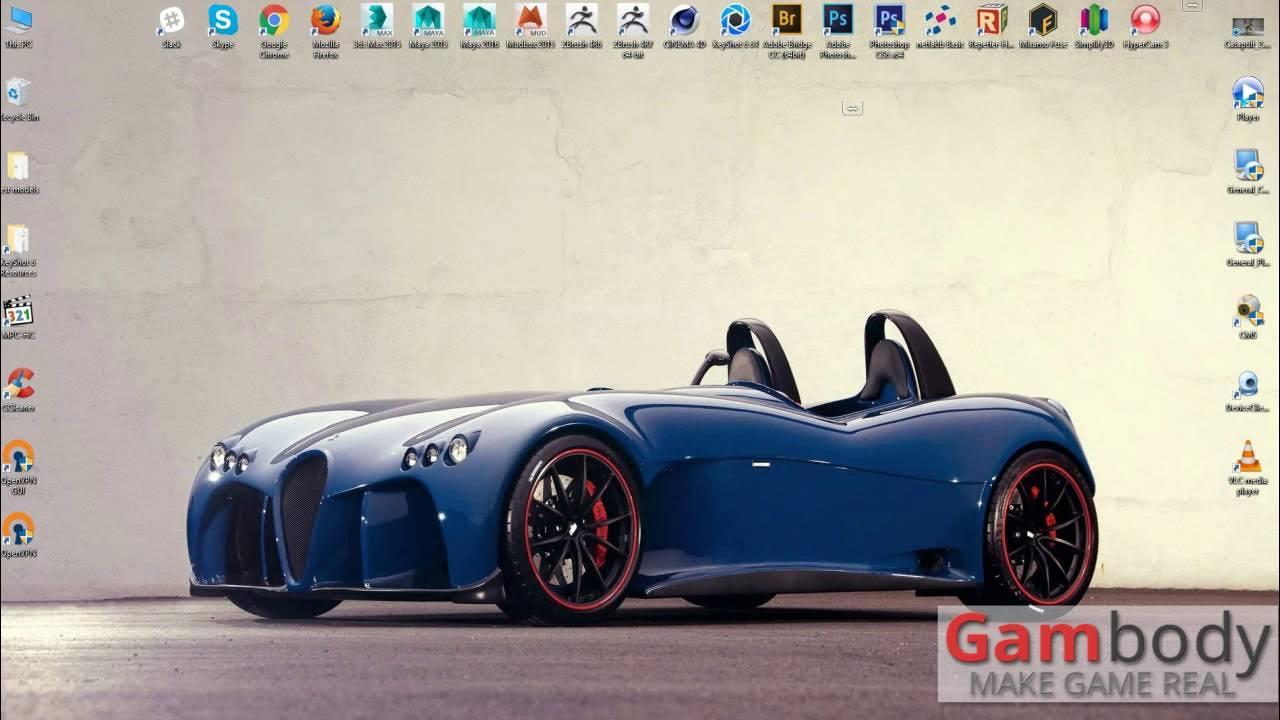Click the Recycle Bin icon

coord(17,94)
